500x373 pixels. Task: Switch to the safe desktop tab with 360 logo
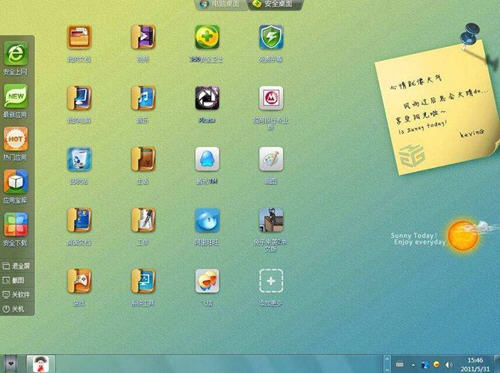(275, 4)
